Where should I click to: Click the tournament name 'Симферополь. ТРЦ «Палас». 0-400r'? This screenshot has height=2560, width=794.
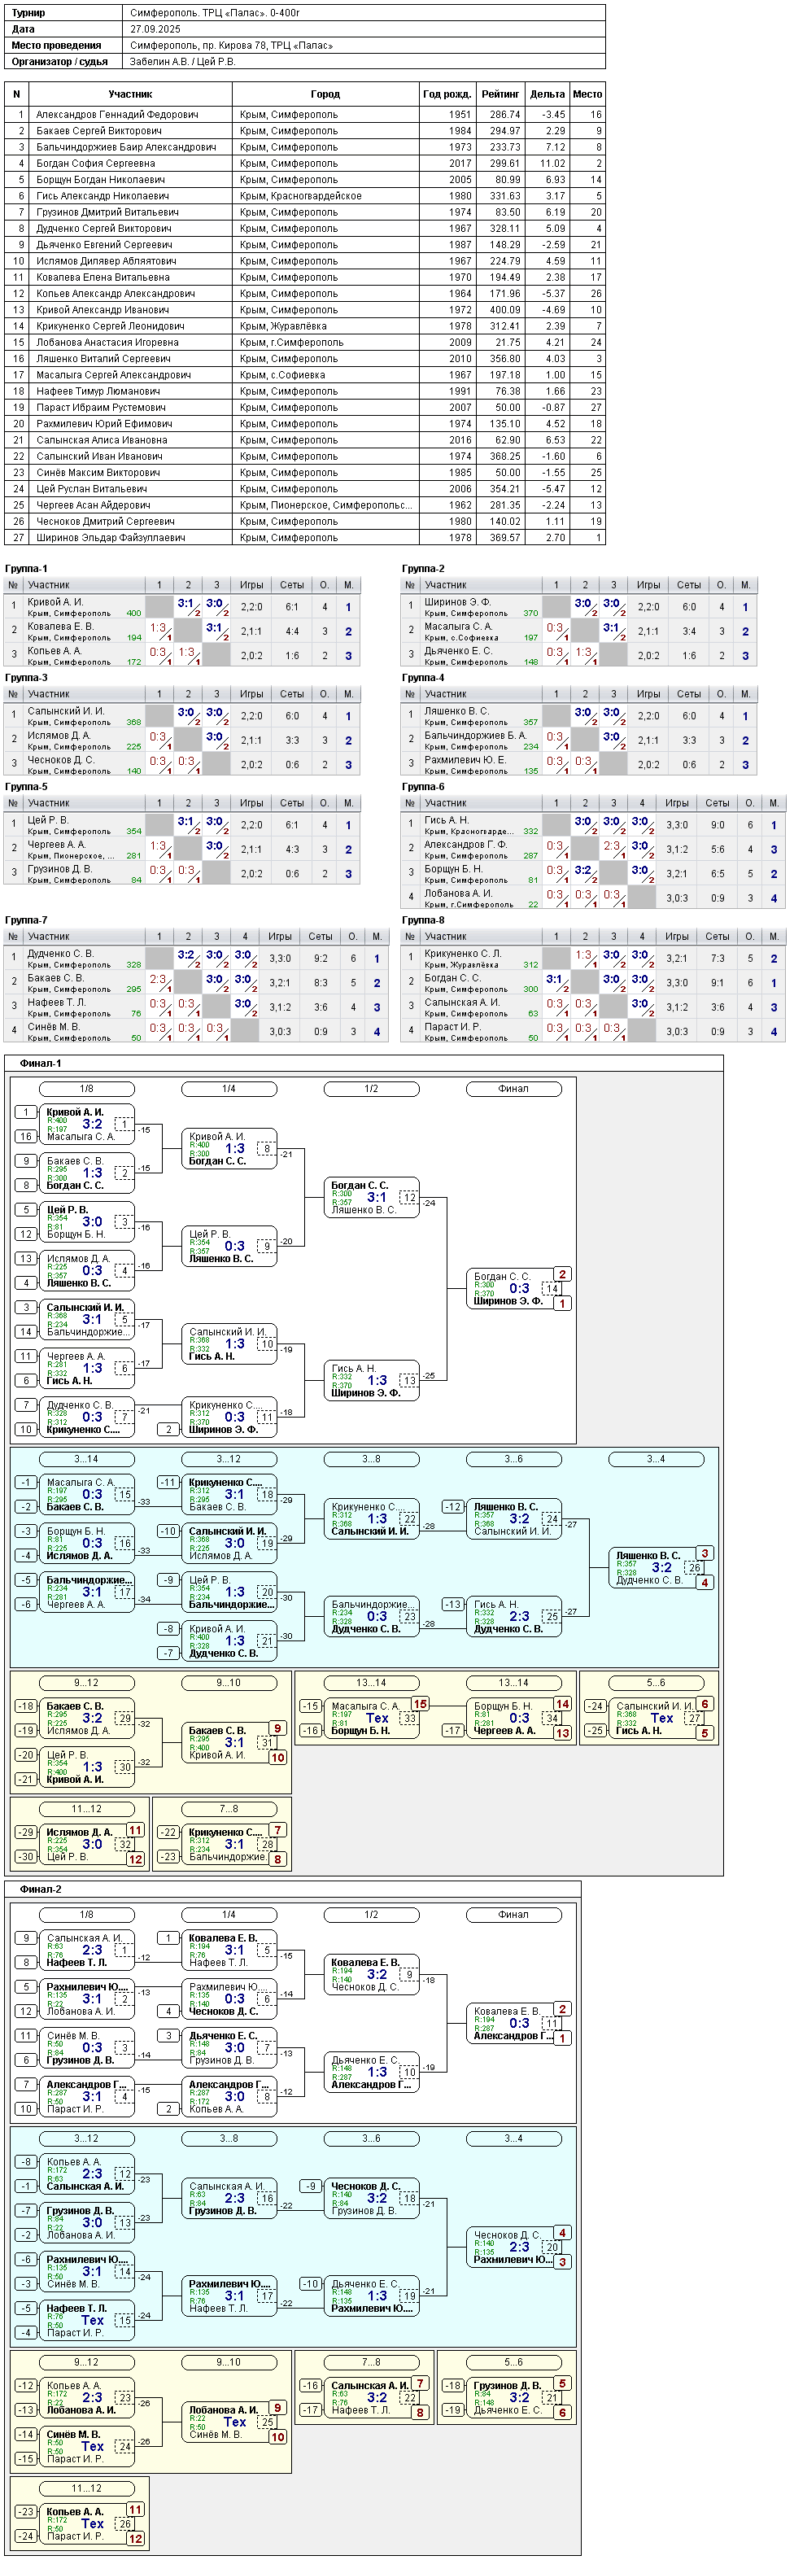pos(214,13)
